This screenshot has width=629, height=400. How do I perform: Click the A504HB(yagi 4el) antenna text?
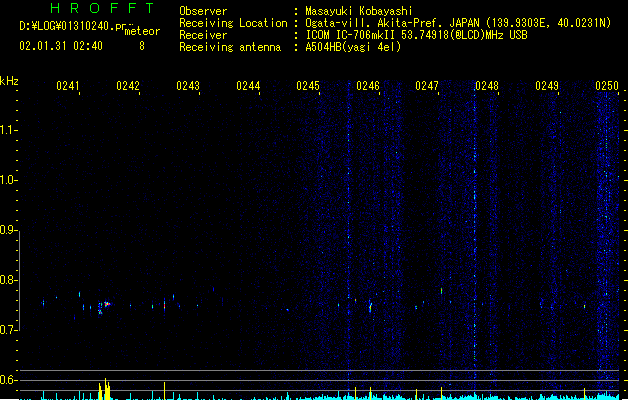pos(353,47)
